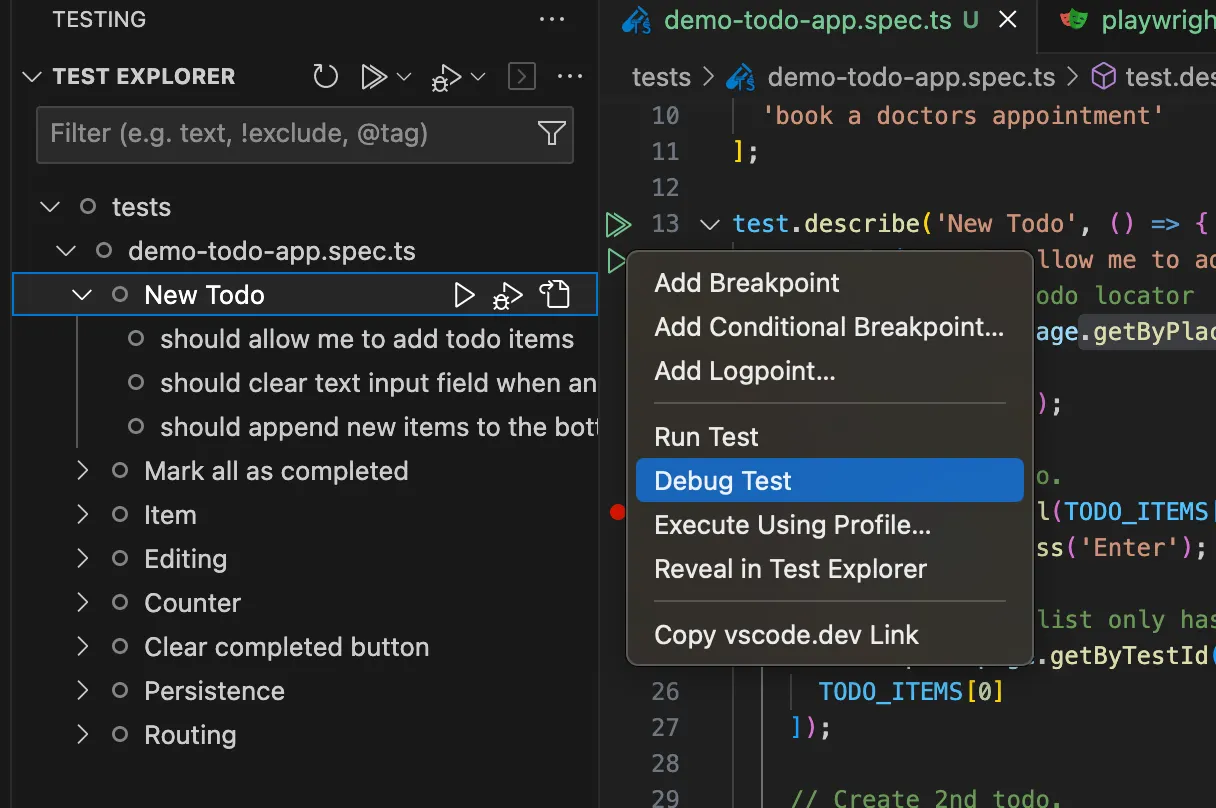Click status circle next to Routing
Image resolution: width=1216 pixels, height=808 pixels.
[120, 735]
